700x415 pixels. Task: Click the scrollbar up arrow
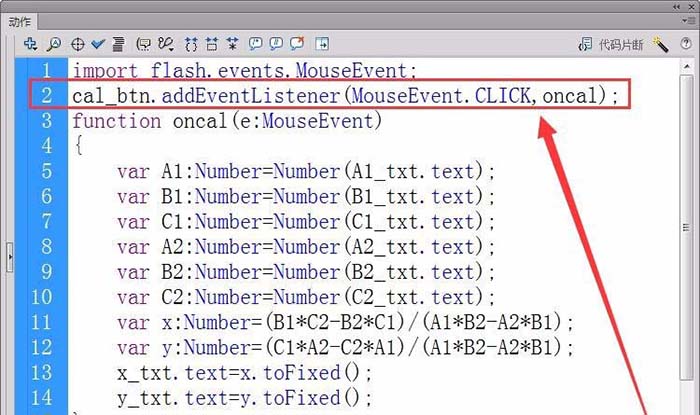coord(687,67)
